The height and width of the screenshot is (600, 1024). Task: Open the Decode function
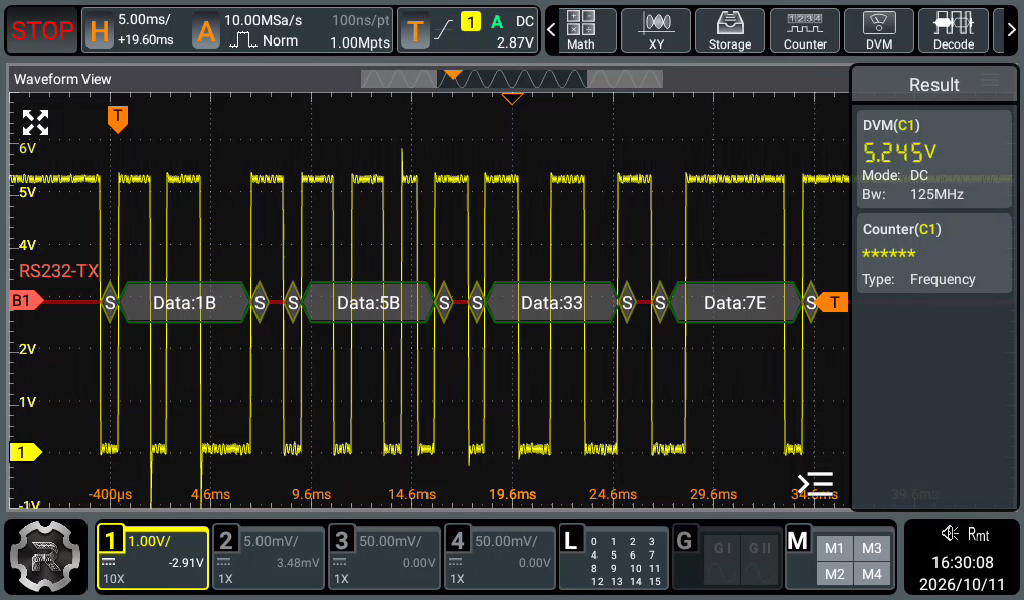[x=953, y=30]
